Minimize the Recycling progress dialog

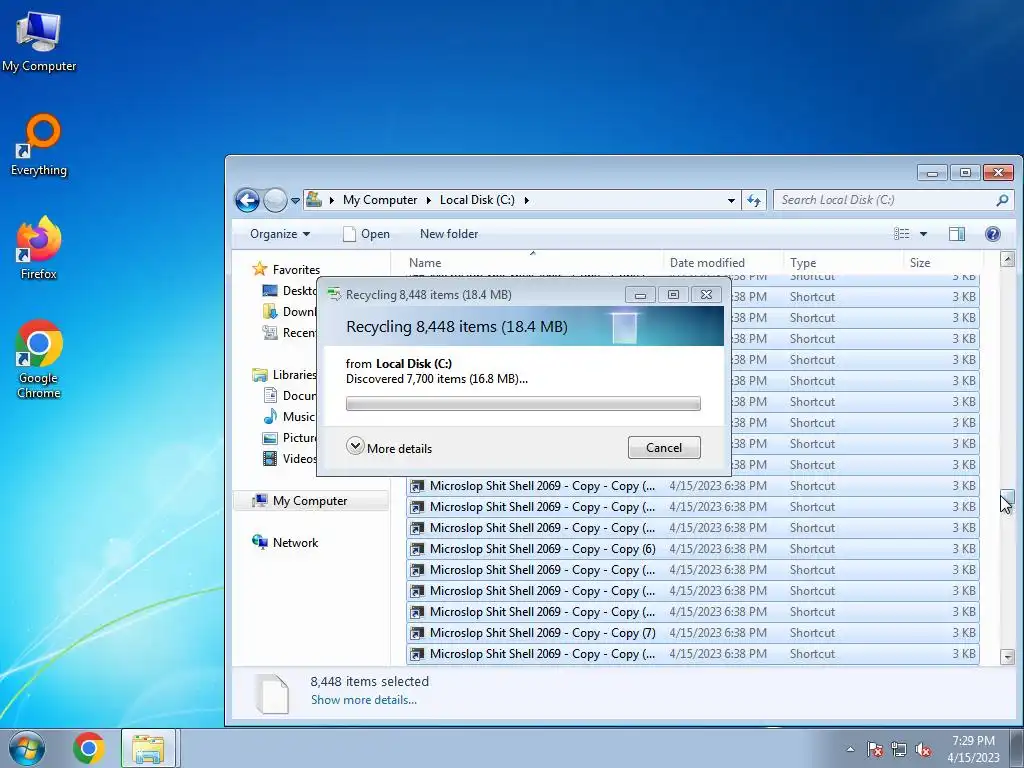point(640,295)
